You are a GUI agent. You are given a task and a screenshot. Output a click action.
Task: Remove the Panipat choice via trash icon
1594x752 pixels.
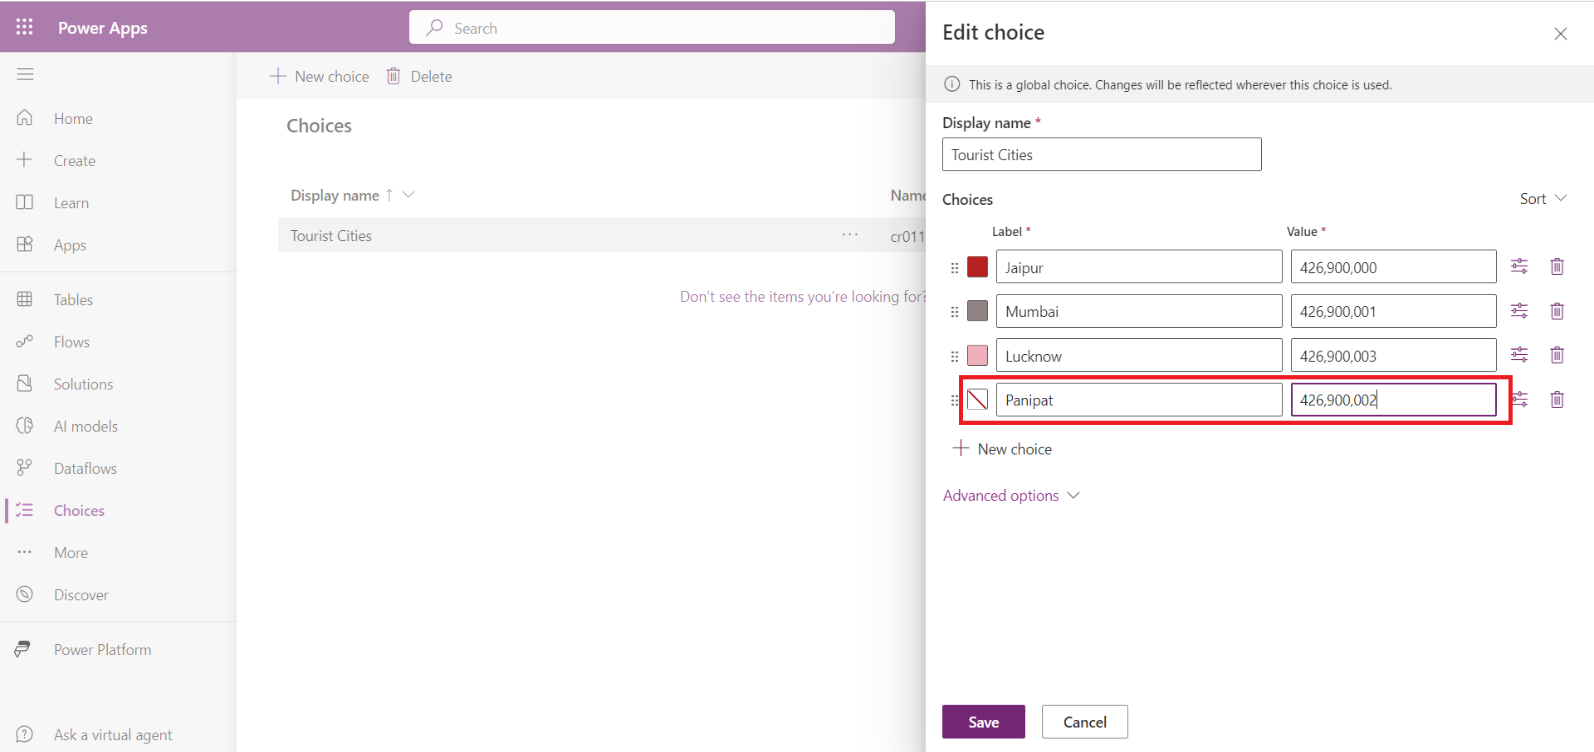(1556, 400)
